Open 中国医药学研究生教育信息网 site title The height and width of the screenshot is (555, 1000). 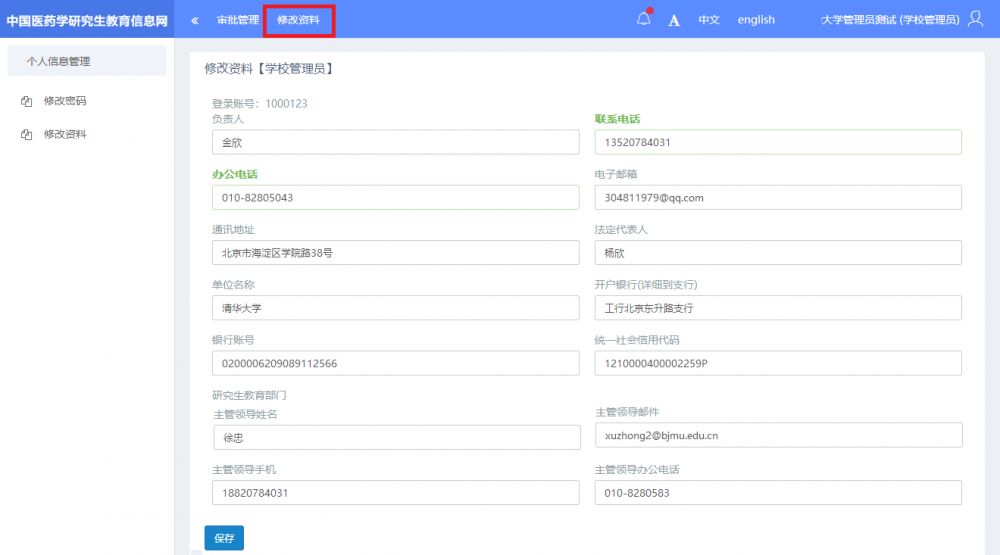87,20
